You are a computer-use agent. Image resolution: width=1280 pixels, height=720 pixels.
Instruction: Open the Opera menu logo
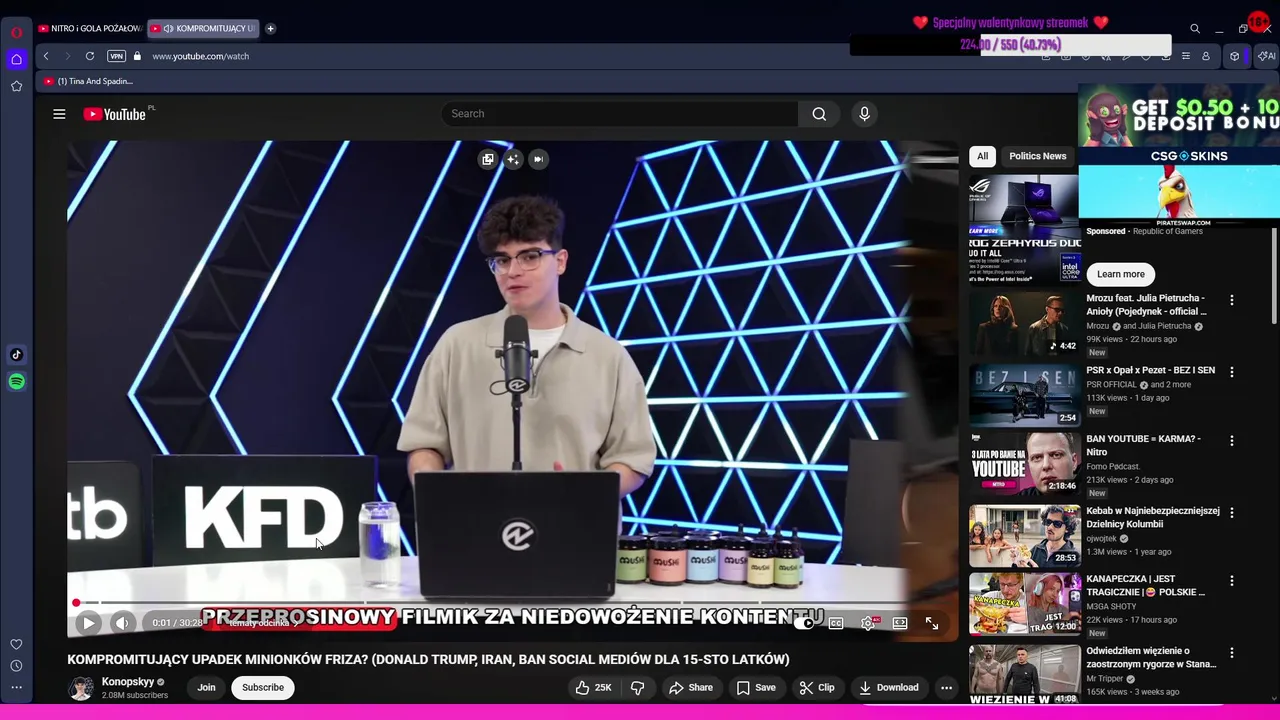pyautogui.click(x=16, y=32)
